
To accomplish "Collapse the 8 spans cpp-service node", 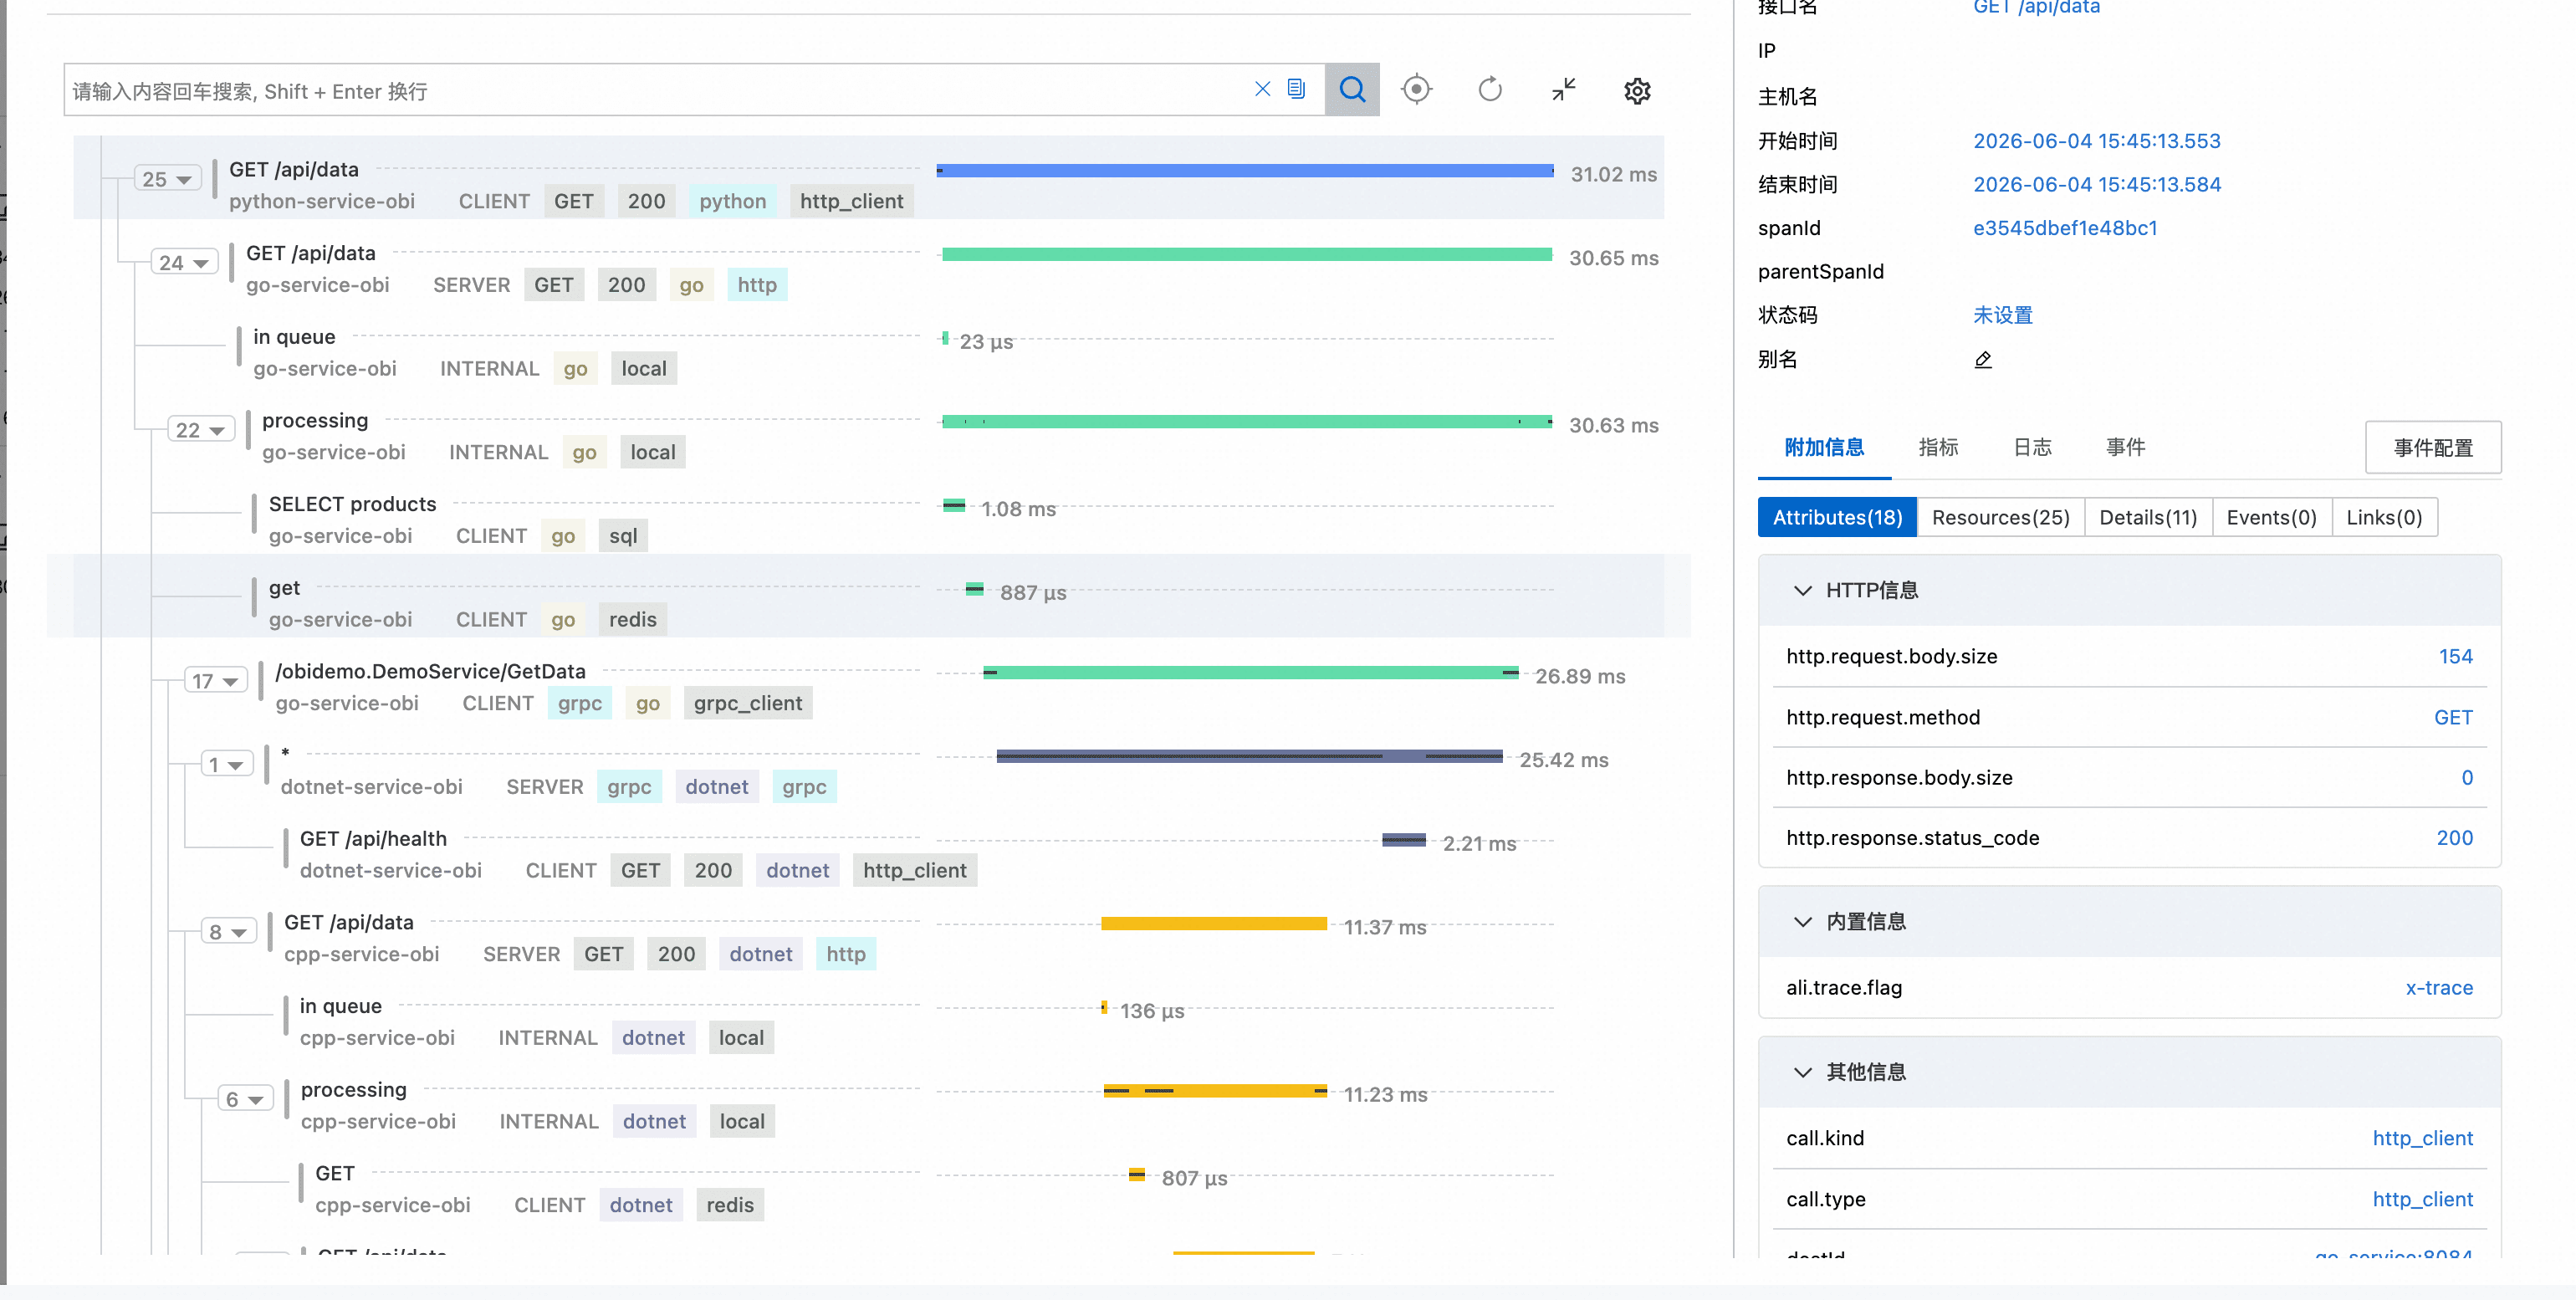I will click(x=227, y=932).
